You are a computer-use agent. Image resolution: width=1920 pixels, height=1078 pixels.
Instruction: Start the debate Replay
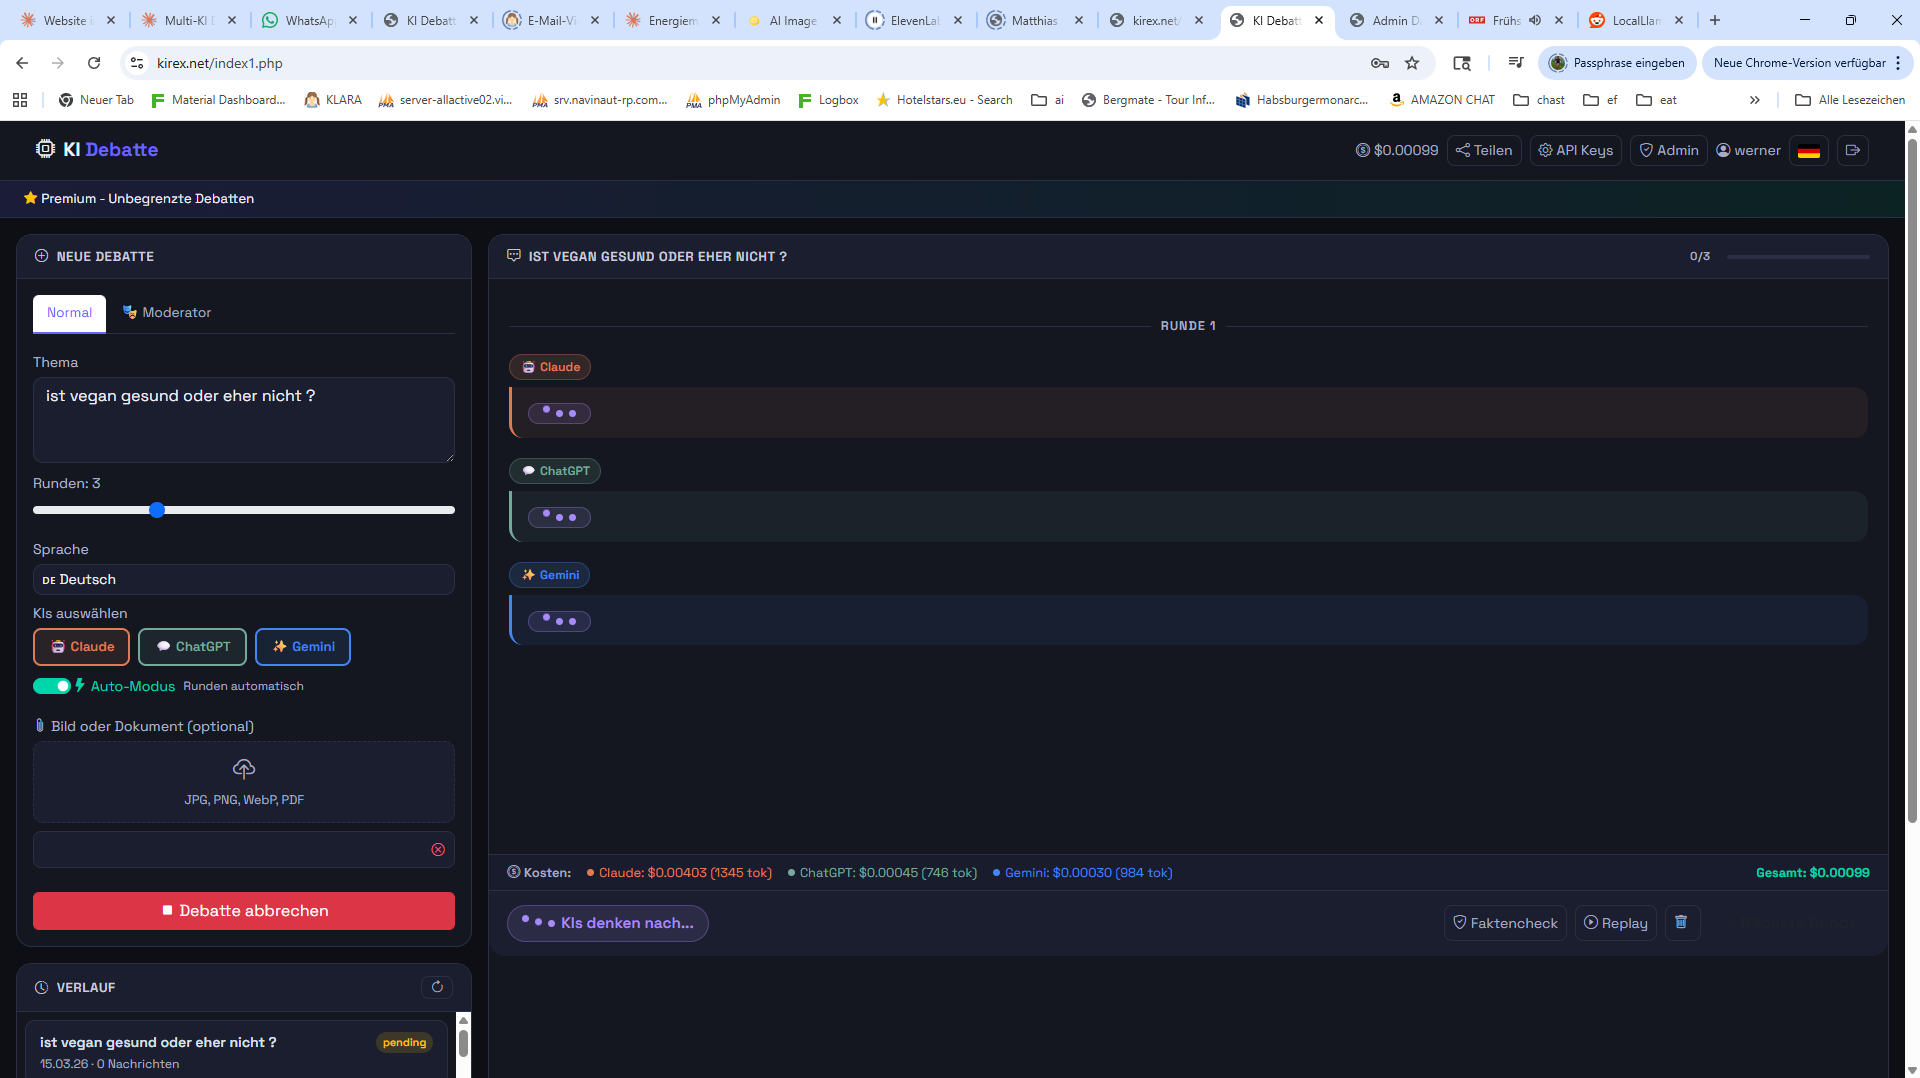click(1616, 923)
